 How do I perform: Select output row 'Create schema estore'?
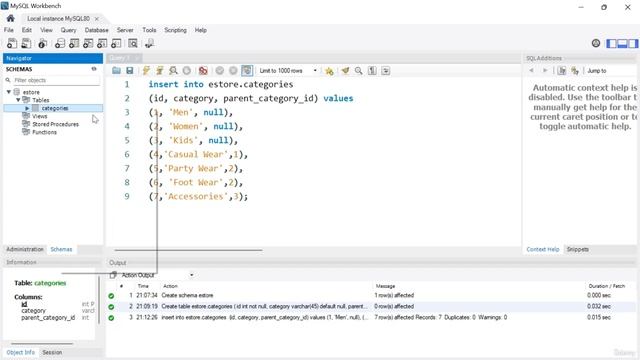point(371,296)
